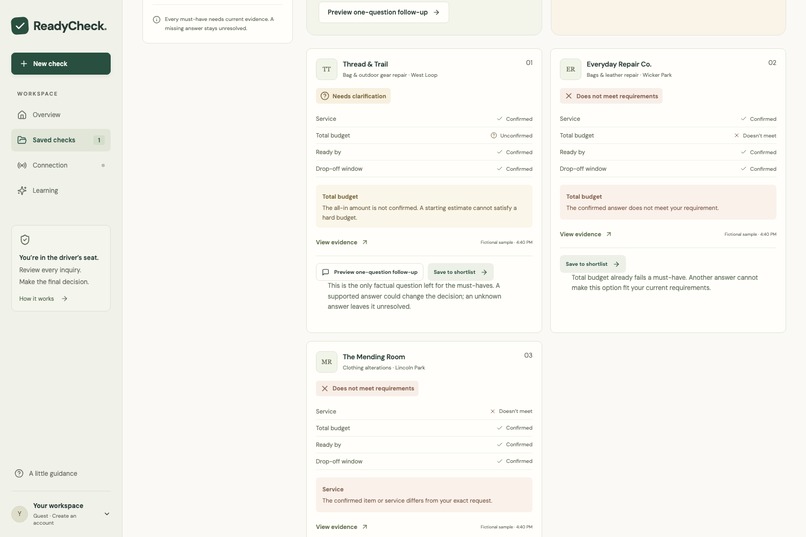Click Thread & Trail Total budget Unconfirmed status
The width and height of the screenshot is (806, 537).
(x=511, y=136)
